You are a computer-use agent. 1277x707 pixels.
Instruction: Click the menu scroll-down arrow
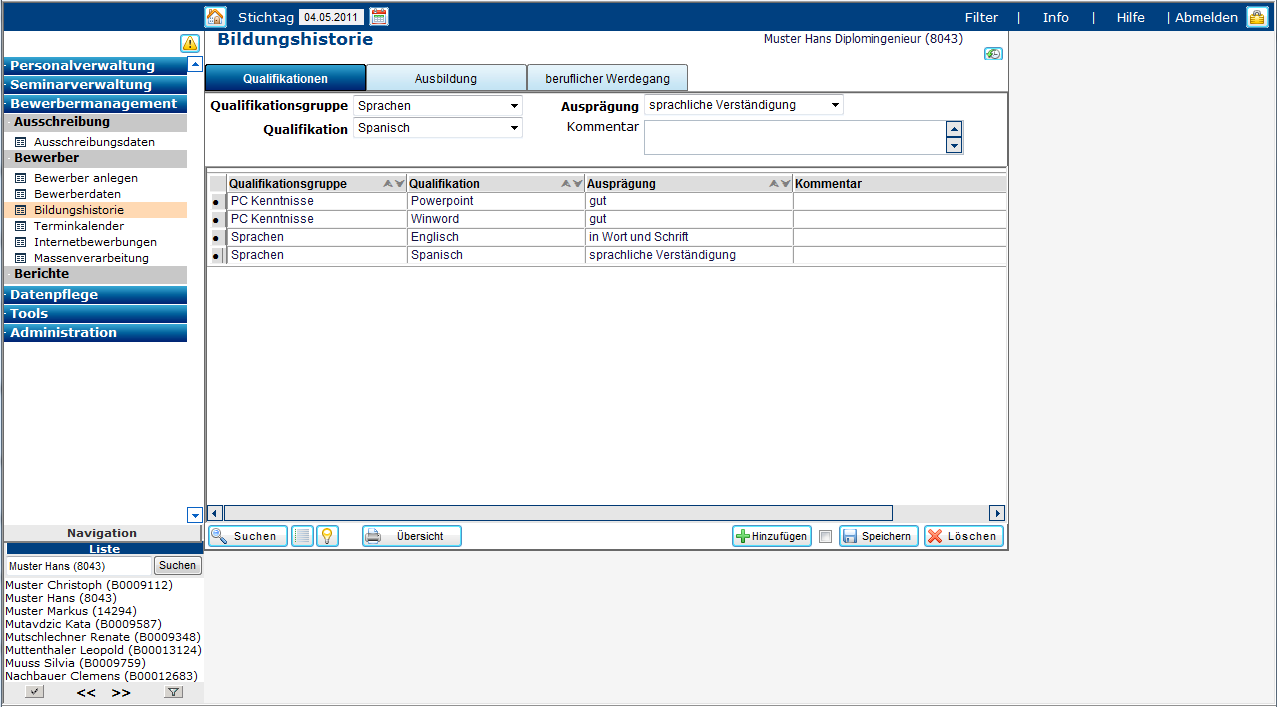point(195,515)
